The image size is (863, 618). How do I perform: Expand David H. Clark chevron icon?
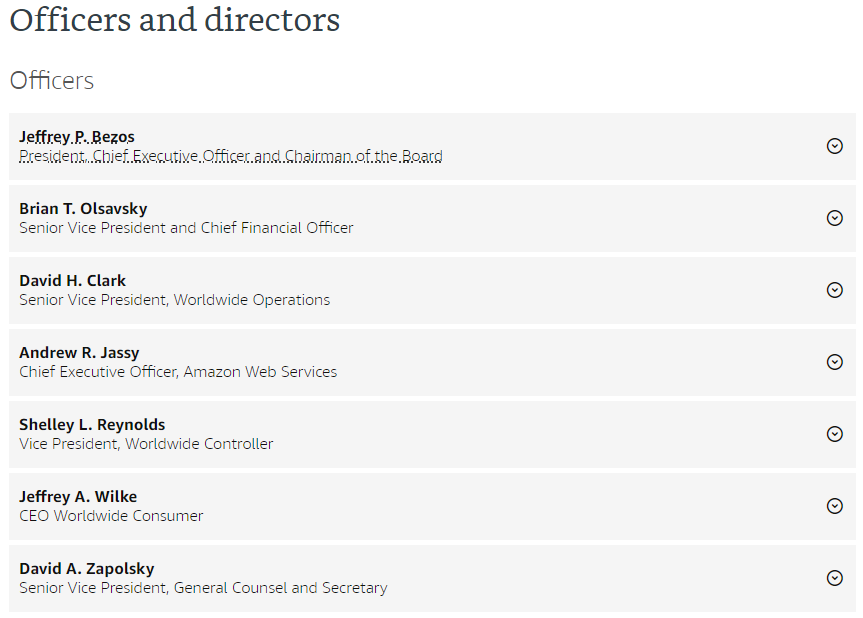[834, 290]
